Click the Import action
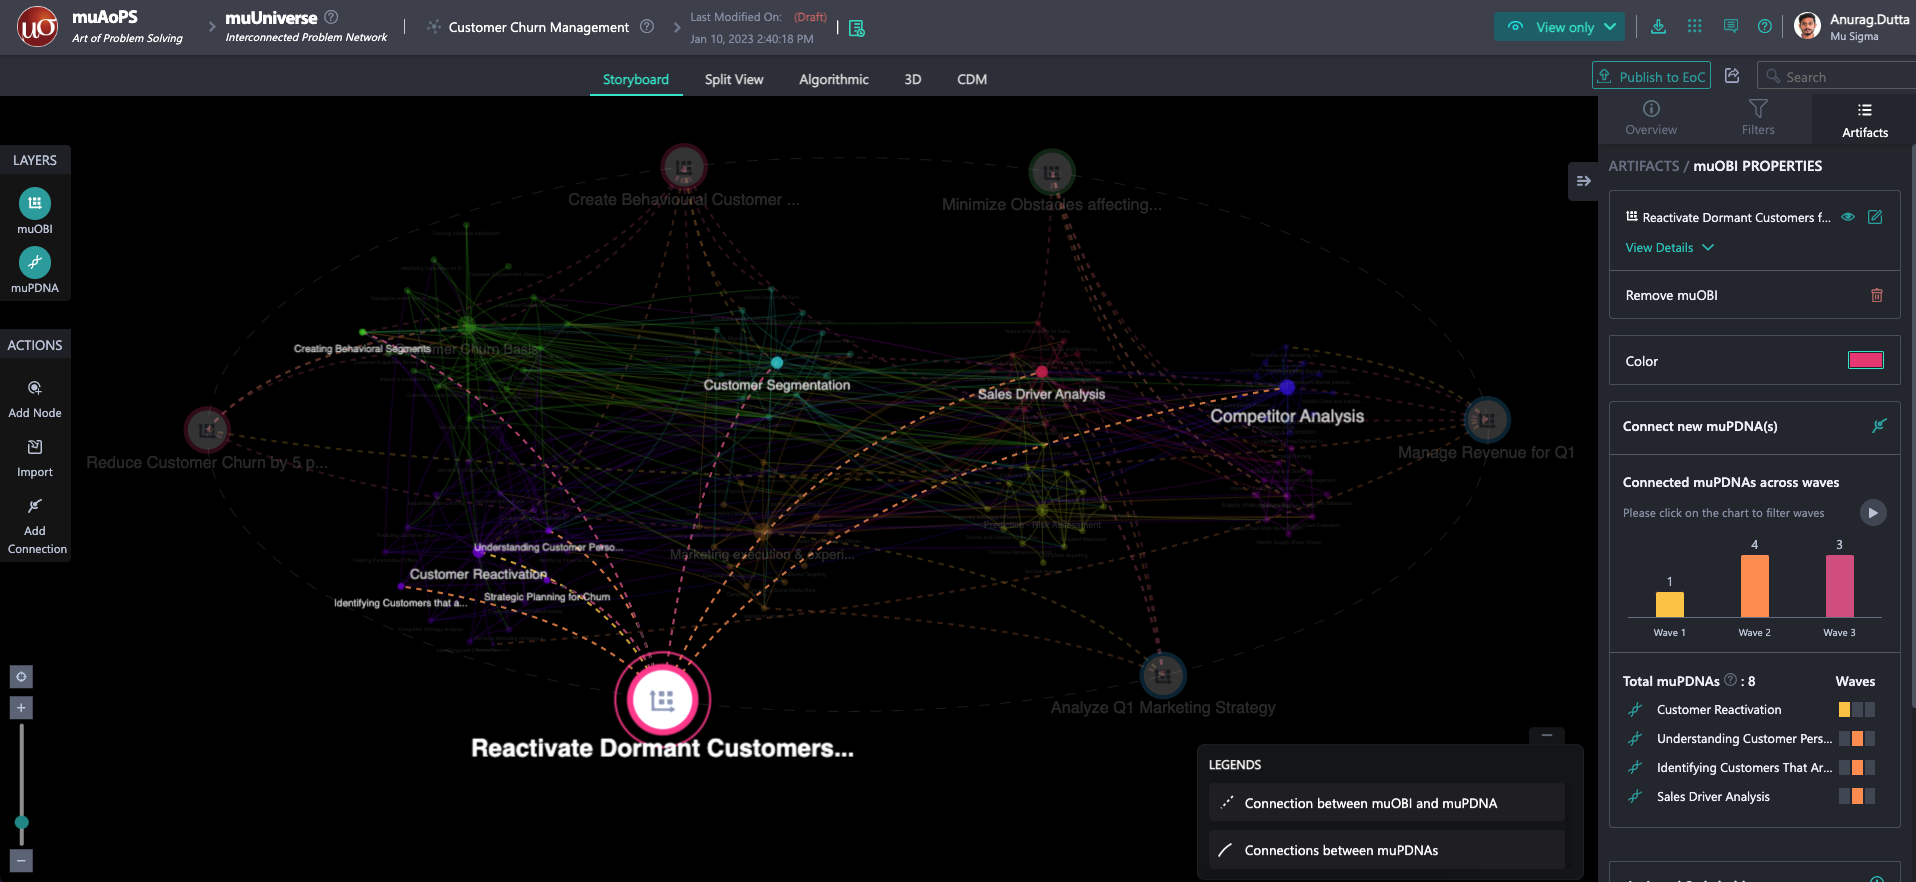Screen dimensions: 1916x882 click(35, 458)
